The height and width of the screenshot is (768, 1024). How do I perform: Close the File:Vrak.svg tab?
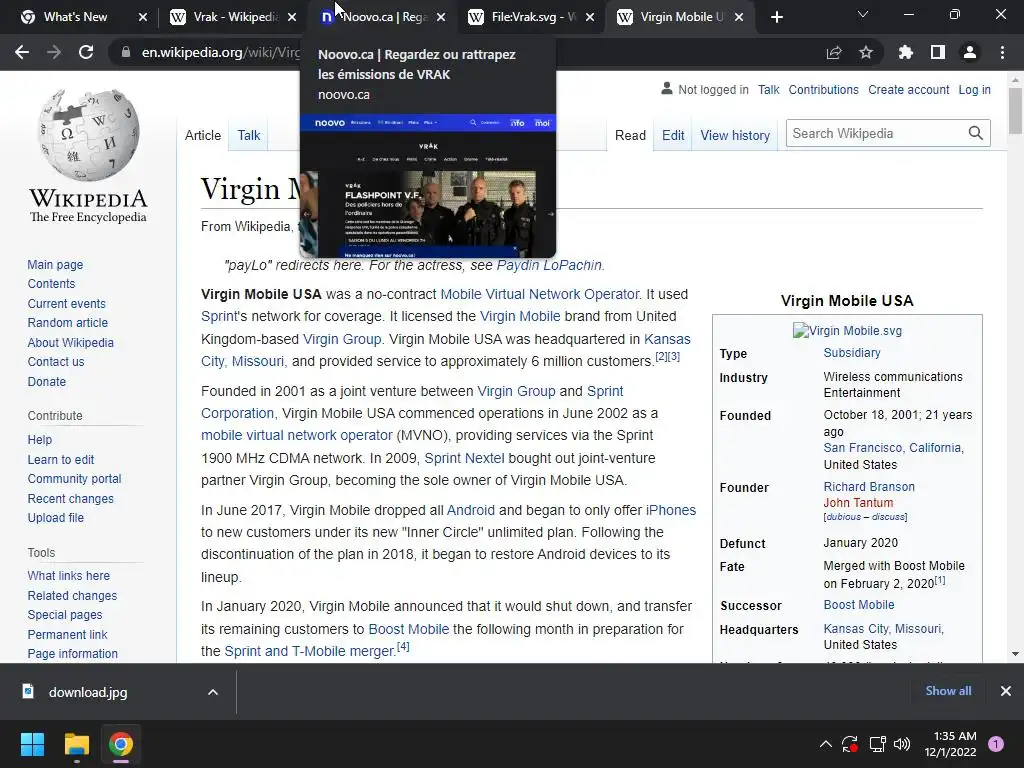[590, 17]
